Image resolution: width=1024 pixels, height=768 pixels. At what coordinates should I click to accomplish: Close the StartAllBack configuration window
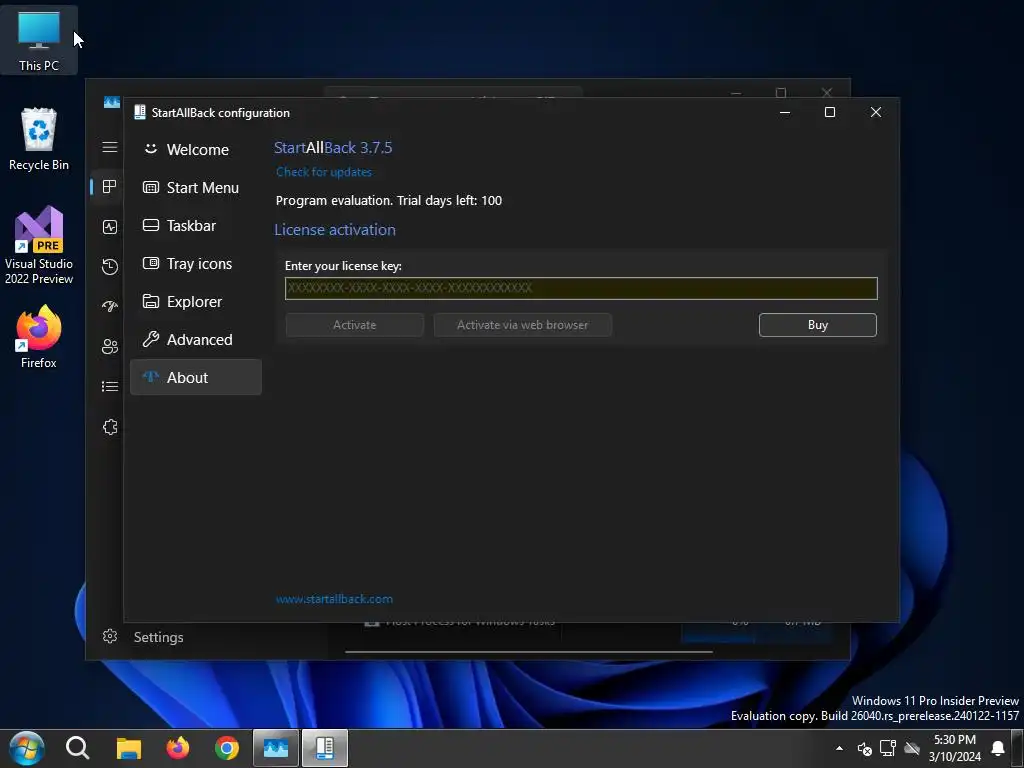(876, 112)
